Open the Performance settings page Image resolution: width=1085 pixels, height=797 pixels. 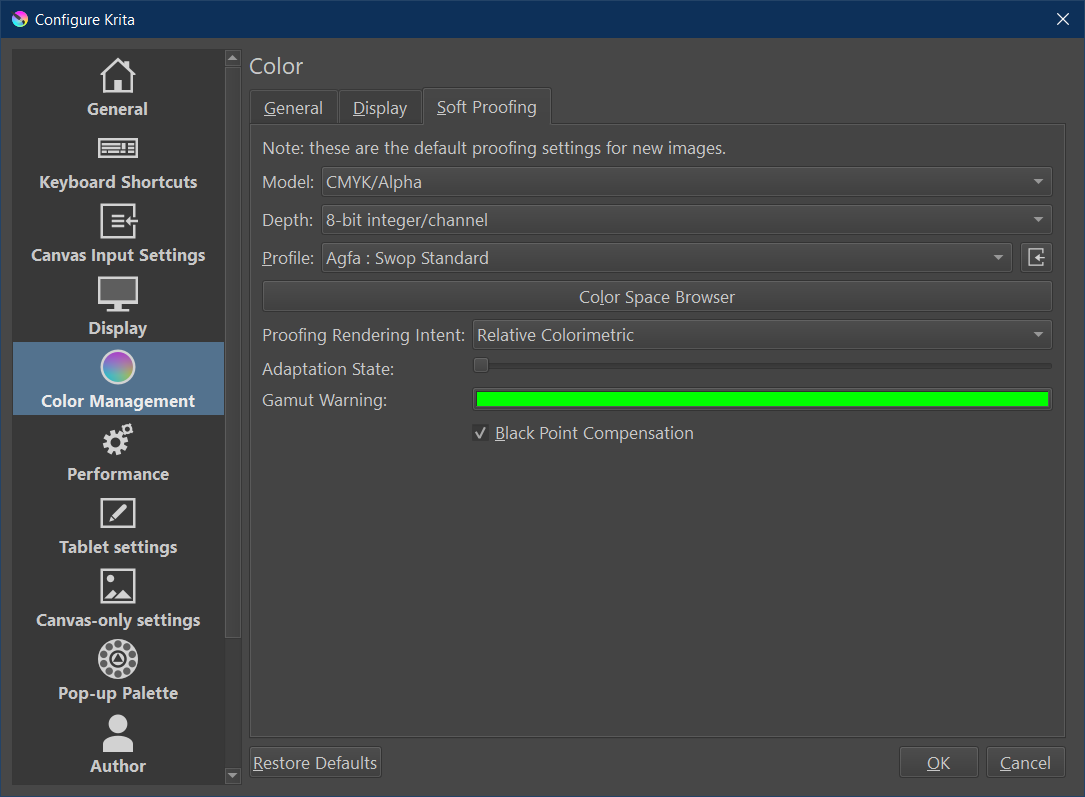[118, 452]
